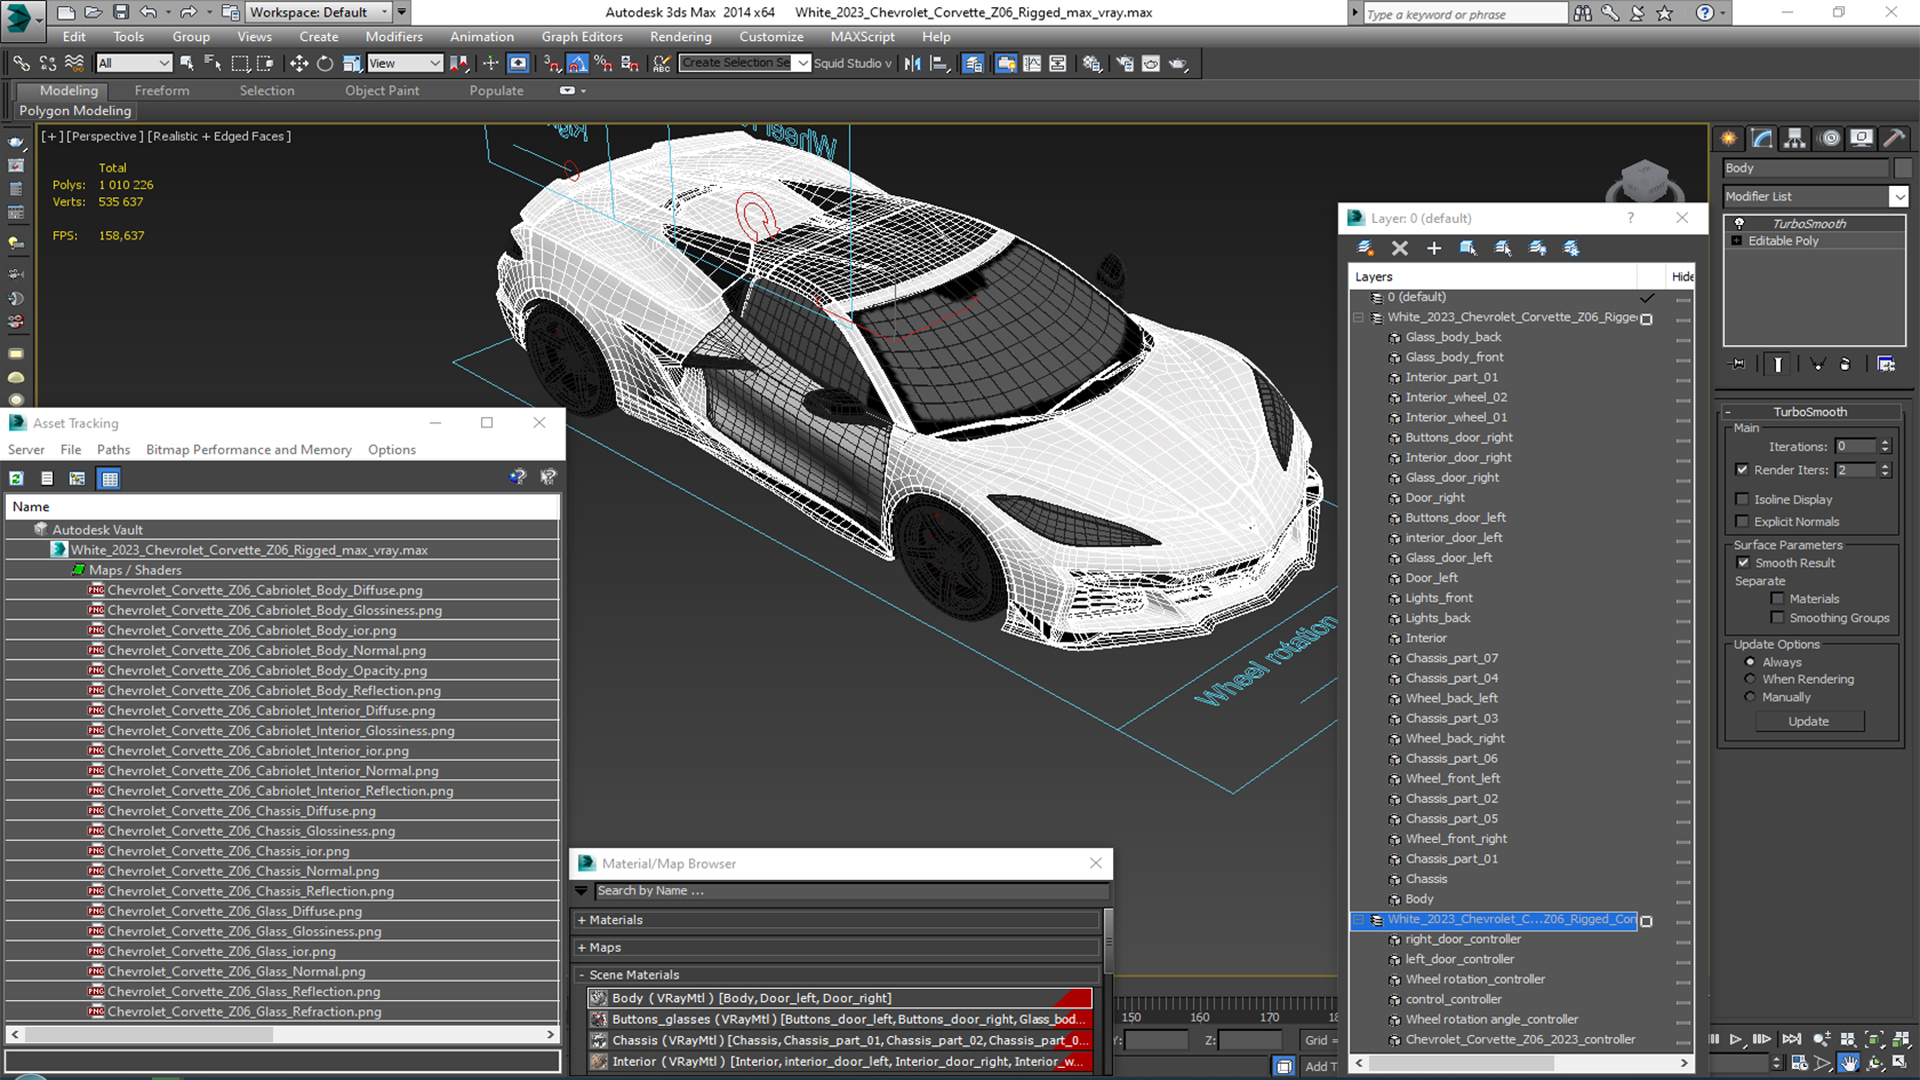Open the Create Selection Set dropdown
This screenshot has width=1920, height=1080.
802,63
